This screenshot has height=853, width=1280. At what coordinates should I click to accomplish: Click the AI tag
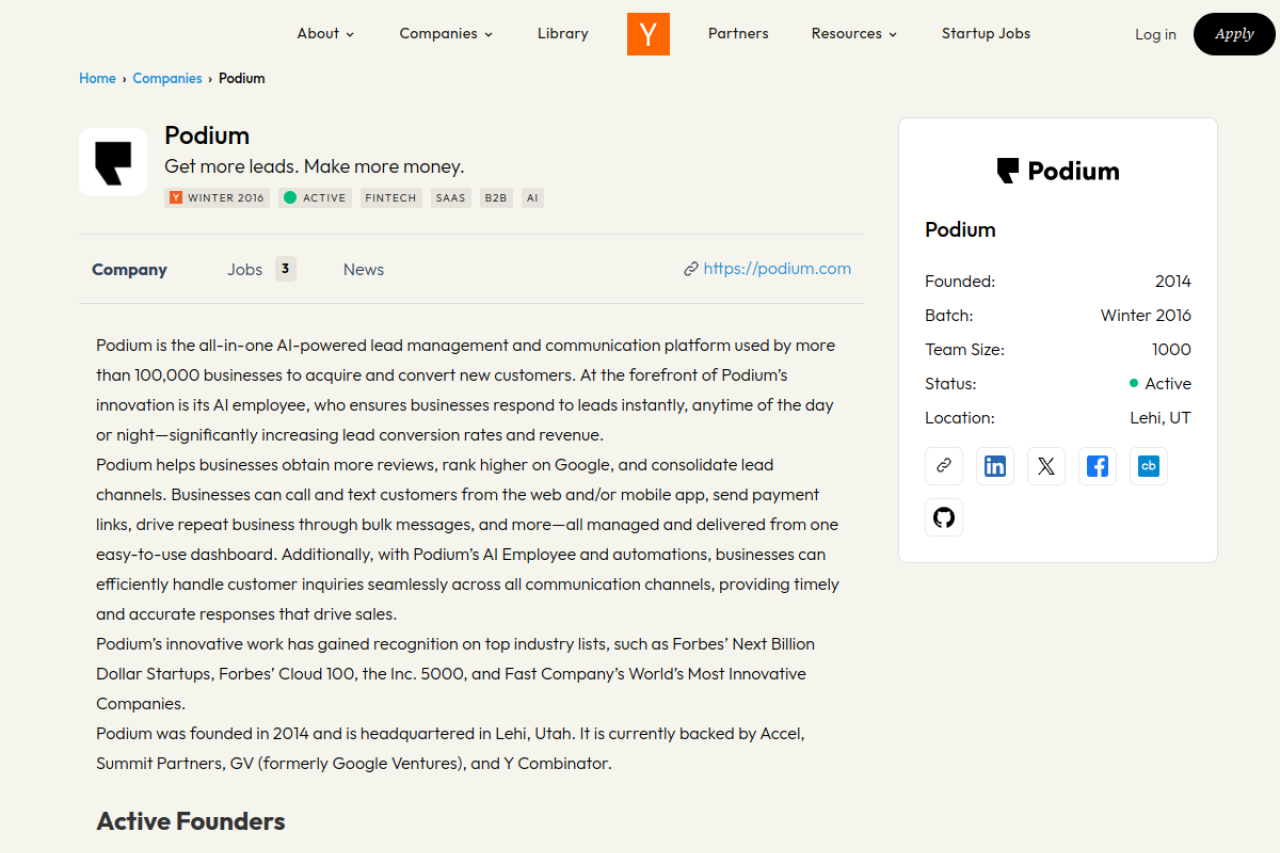pos(533,198)
